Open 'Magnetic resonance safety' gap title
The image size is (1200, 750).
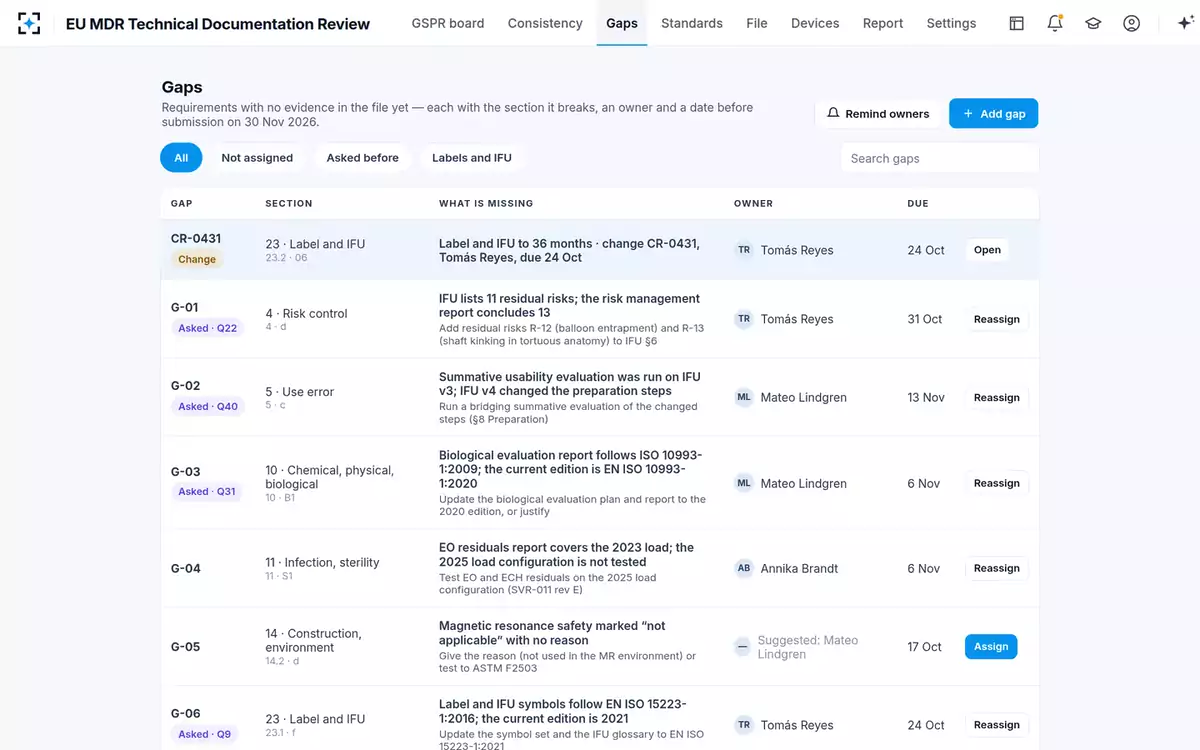pos(552,633)
